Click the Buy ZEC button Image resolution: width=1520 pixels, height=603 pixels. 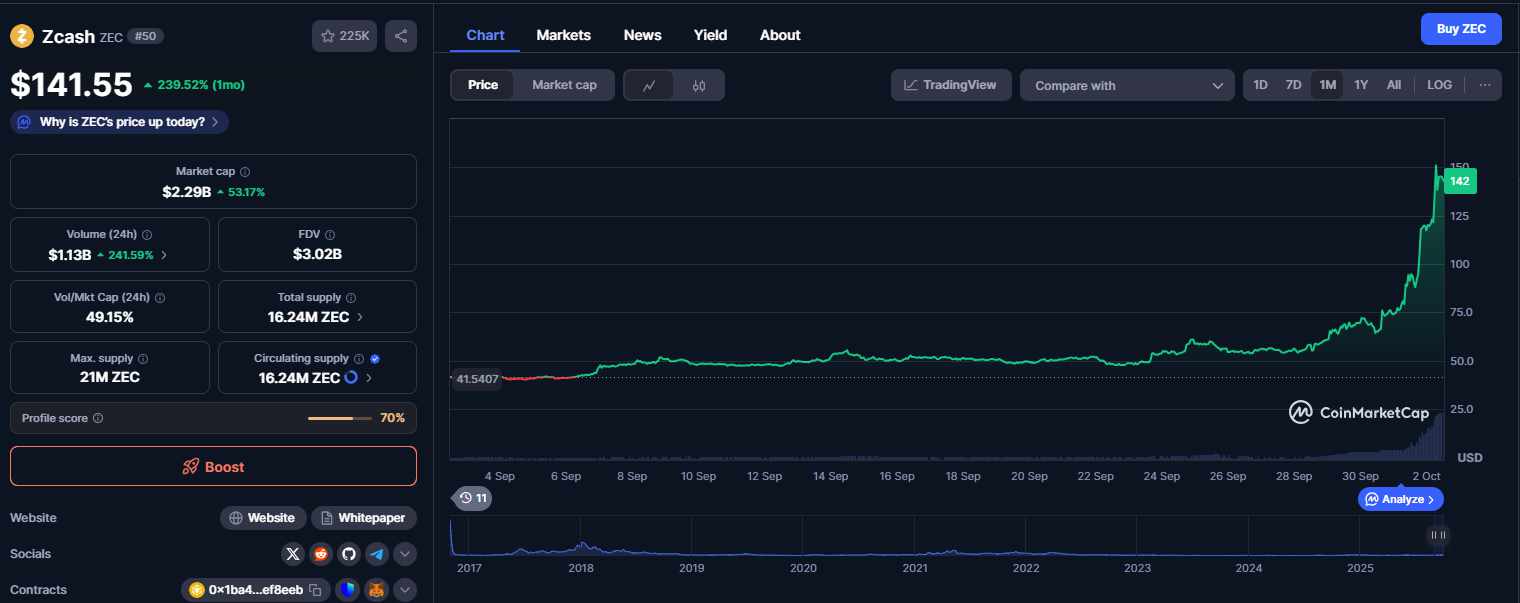1461,29
